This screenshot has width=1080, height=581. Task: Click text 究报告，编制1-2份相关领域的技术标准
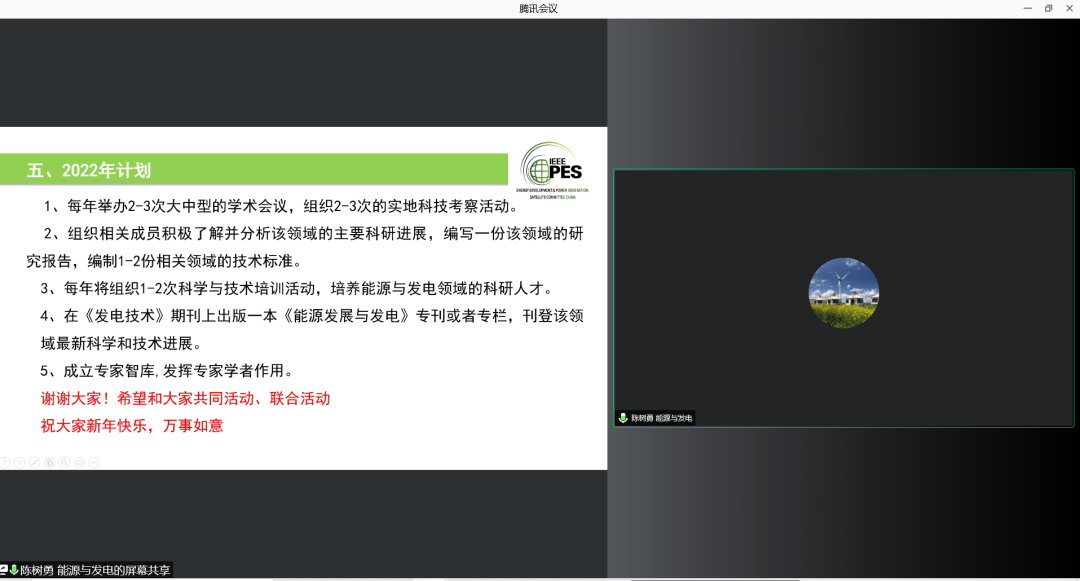tap(165, 261)
